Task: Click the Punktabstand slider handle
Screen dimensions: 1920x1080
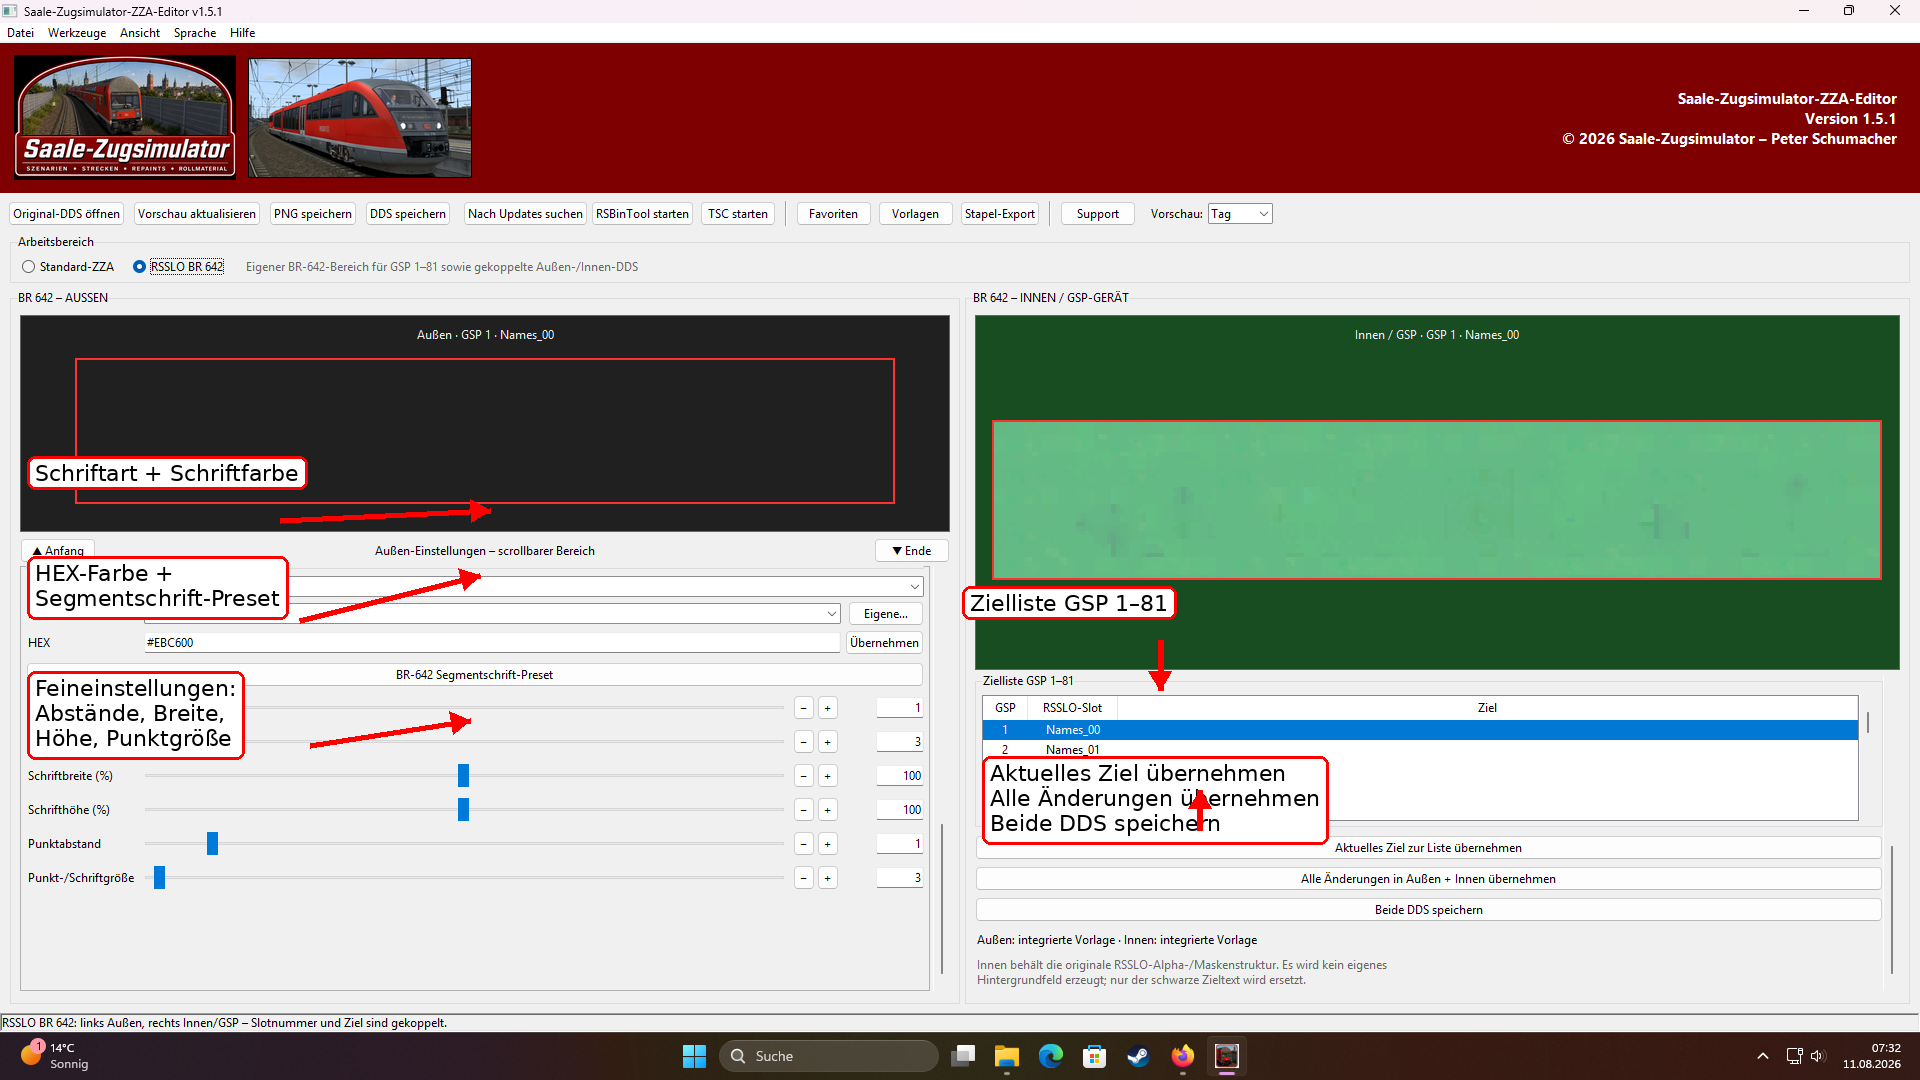Action: [212, 844]
